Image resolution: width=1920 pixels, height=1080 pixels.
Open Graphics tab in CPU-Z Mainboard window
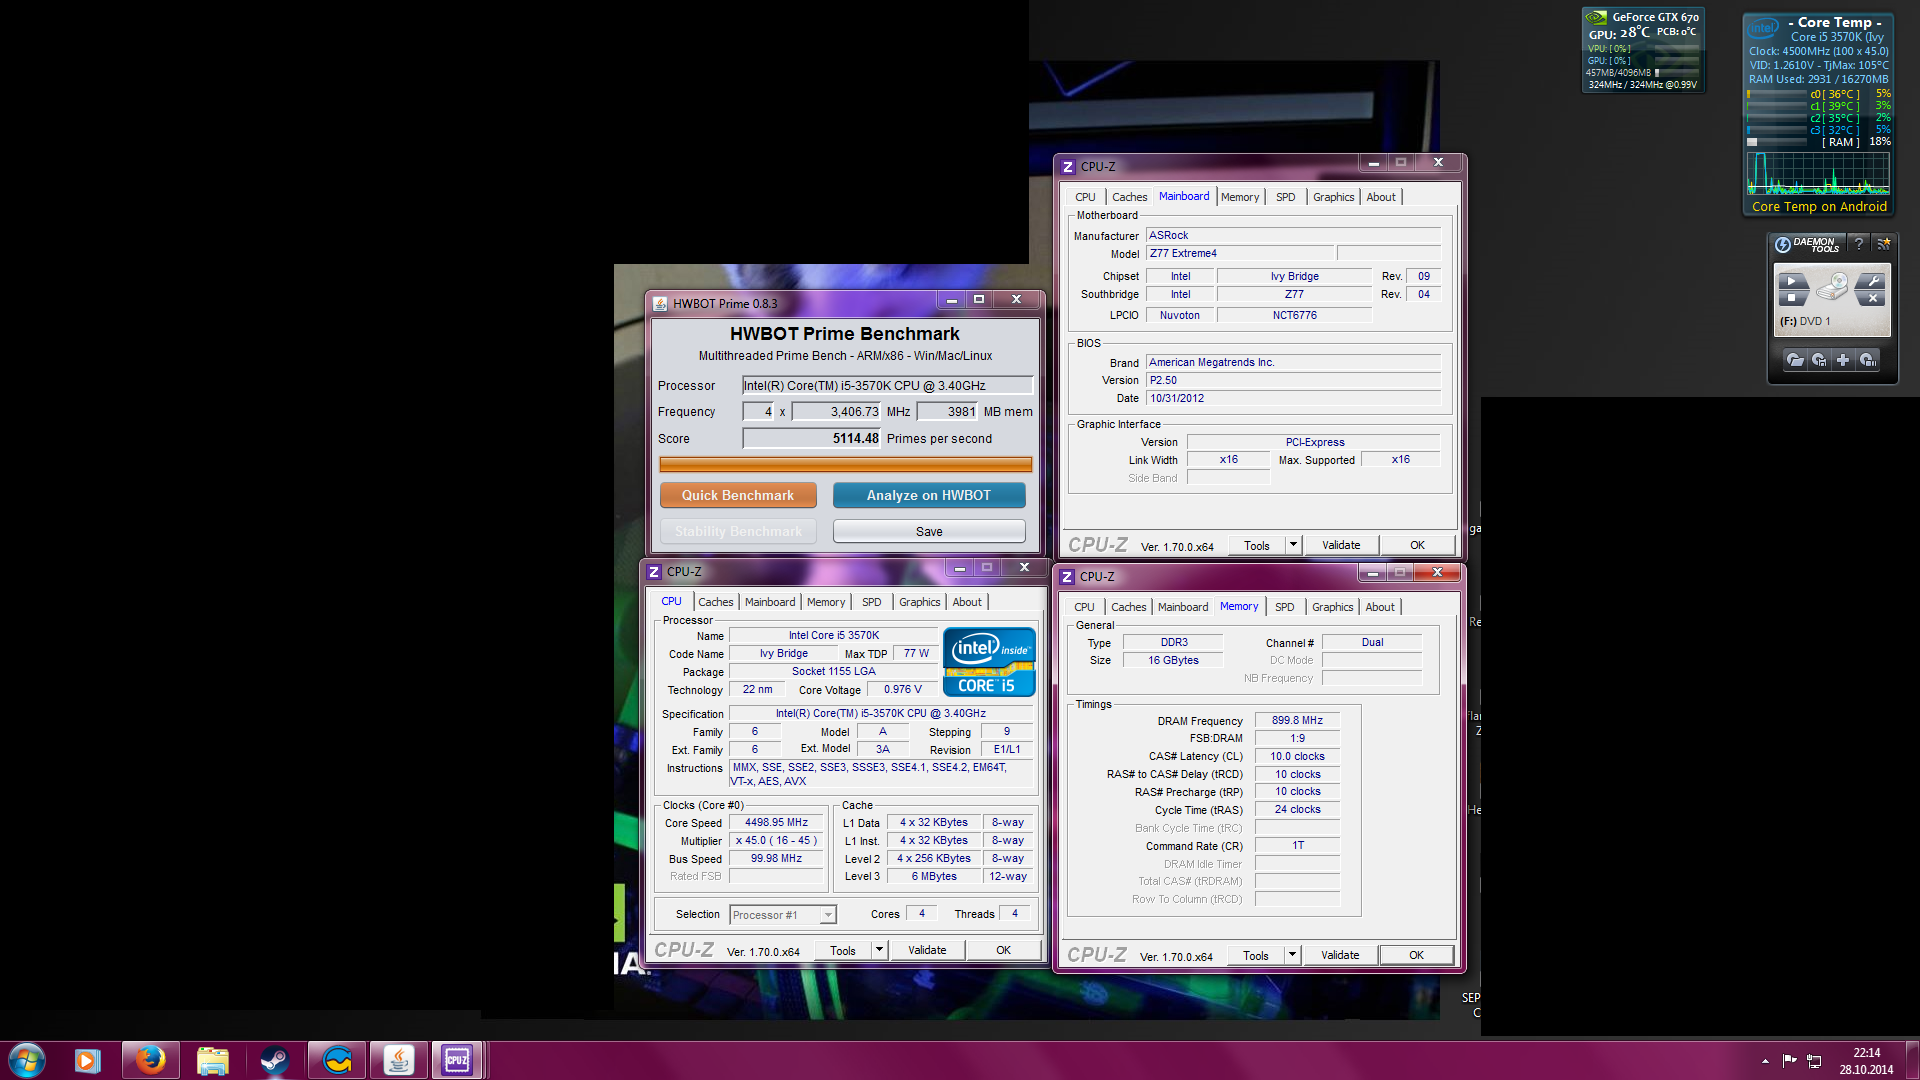(x=1334, y=197)
